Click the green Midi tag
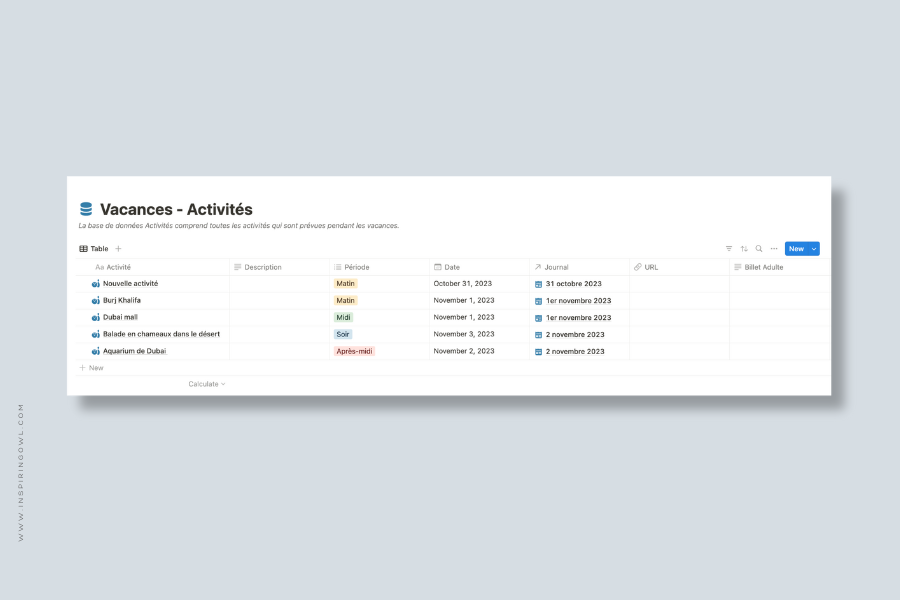 coord(343,317)
